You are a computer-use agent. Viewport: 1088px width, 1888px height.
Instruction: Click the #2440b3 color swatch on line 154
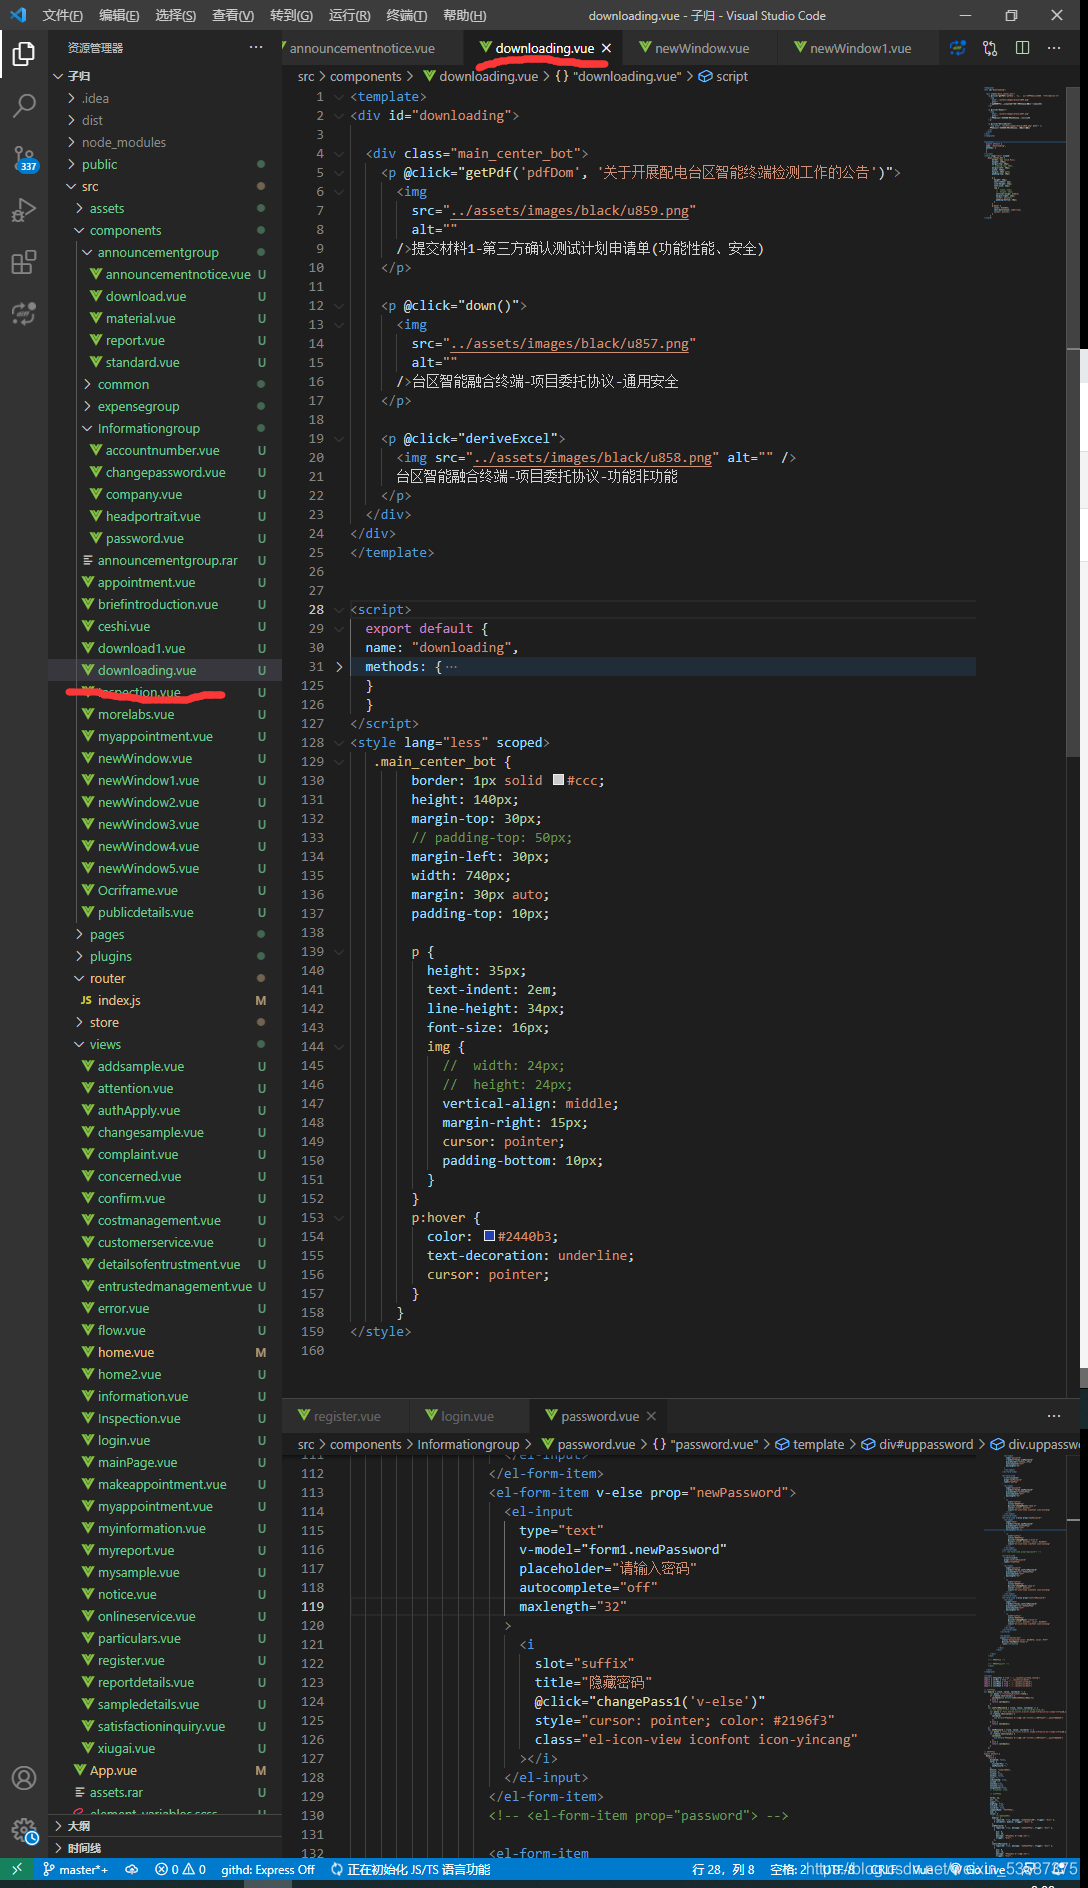click(x=490, y=1236)
